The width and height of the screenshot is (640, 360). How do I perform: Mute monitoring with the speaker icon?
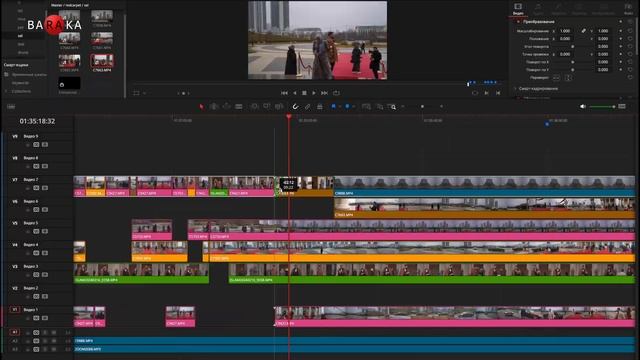pyautogui.click(x=583, y=107)
